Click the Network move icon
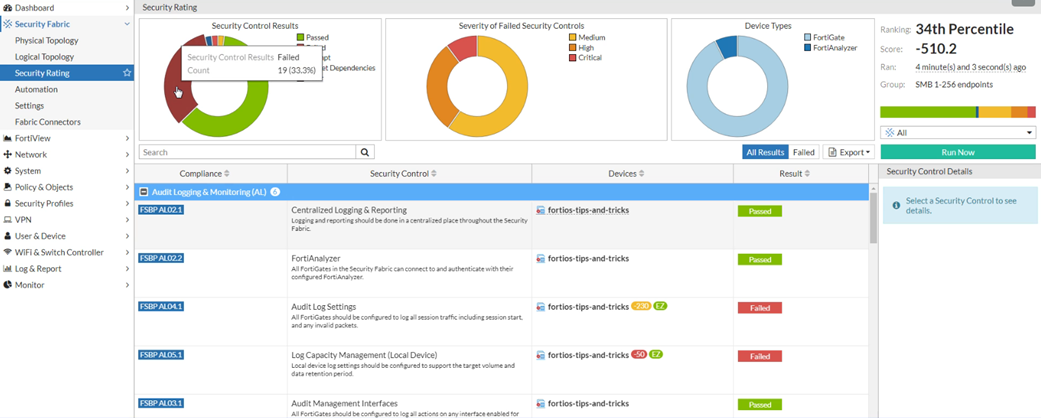The height and width of the screenshot is (418, 1041). pos(8,155)
